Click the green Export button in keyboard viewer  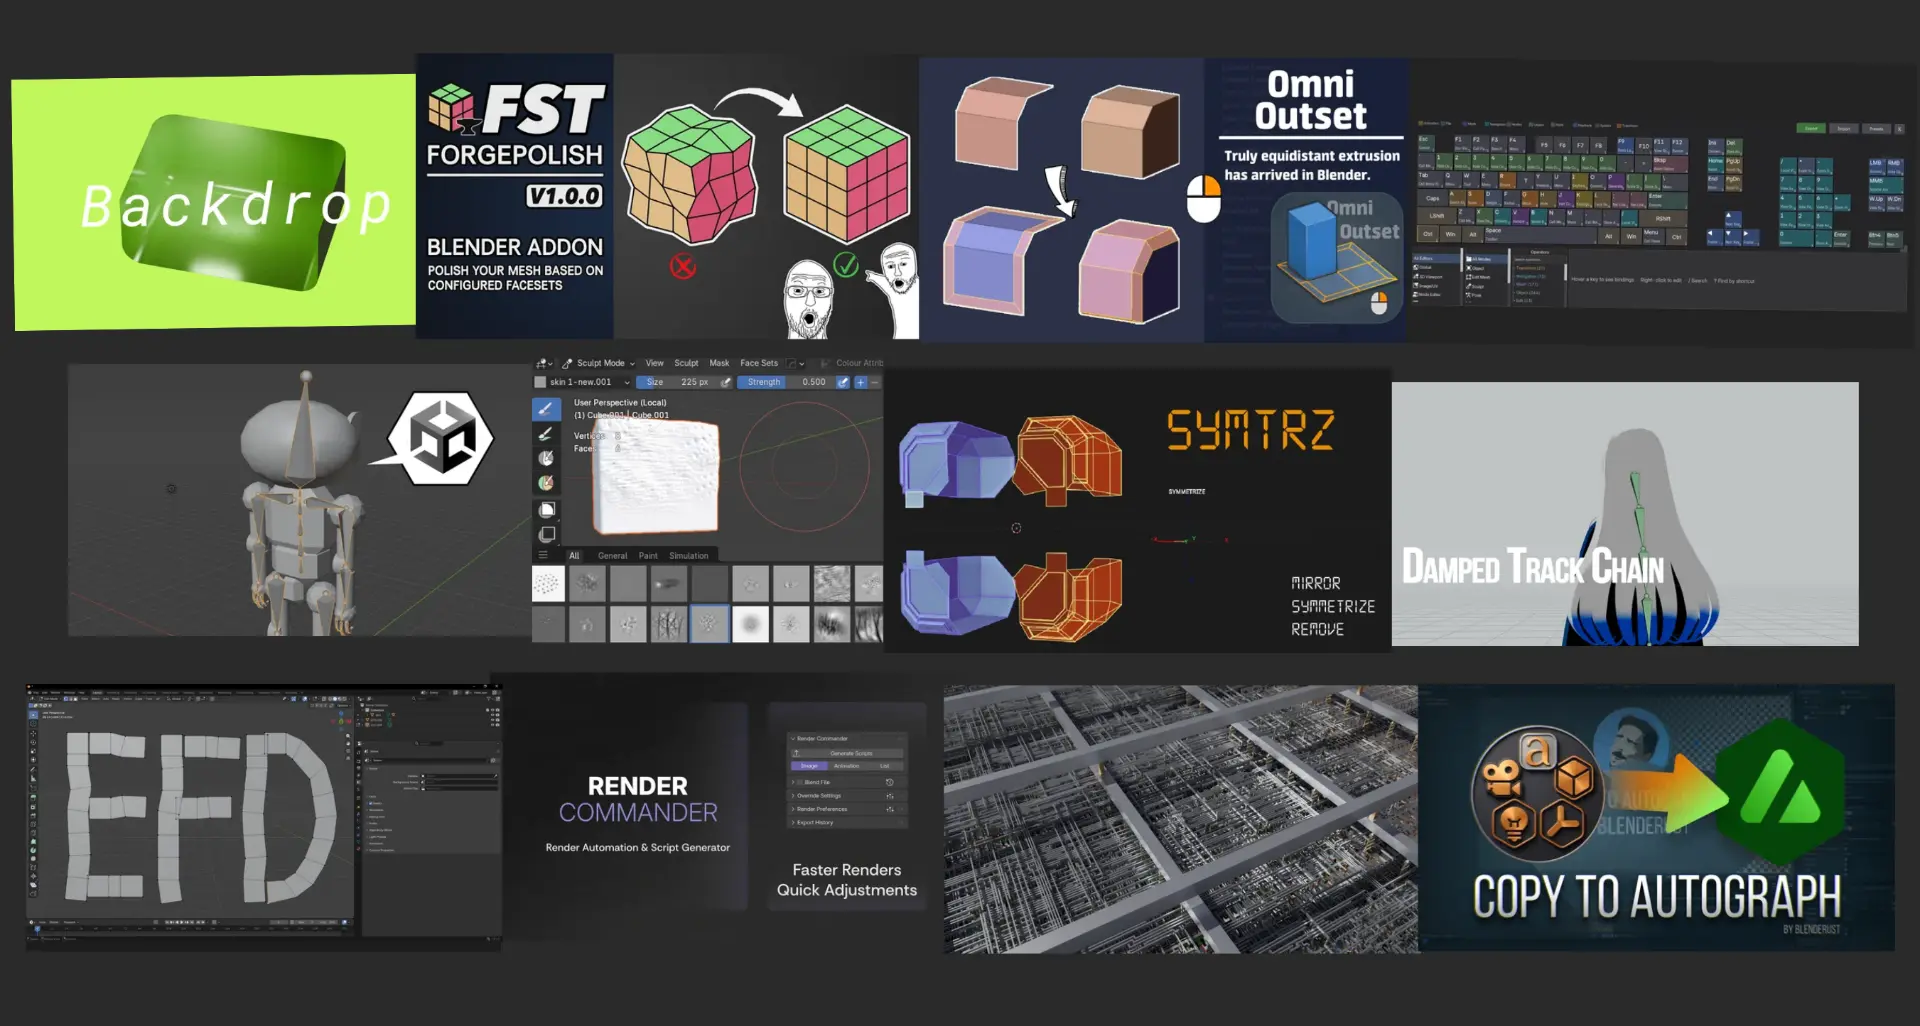click(x=1811, y=128)
